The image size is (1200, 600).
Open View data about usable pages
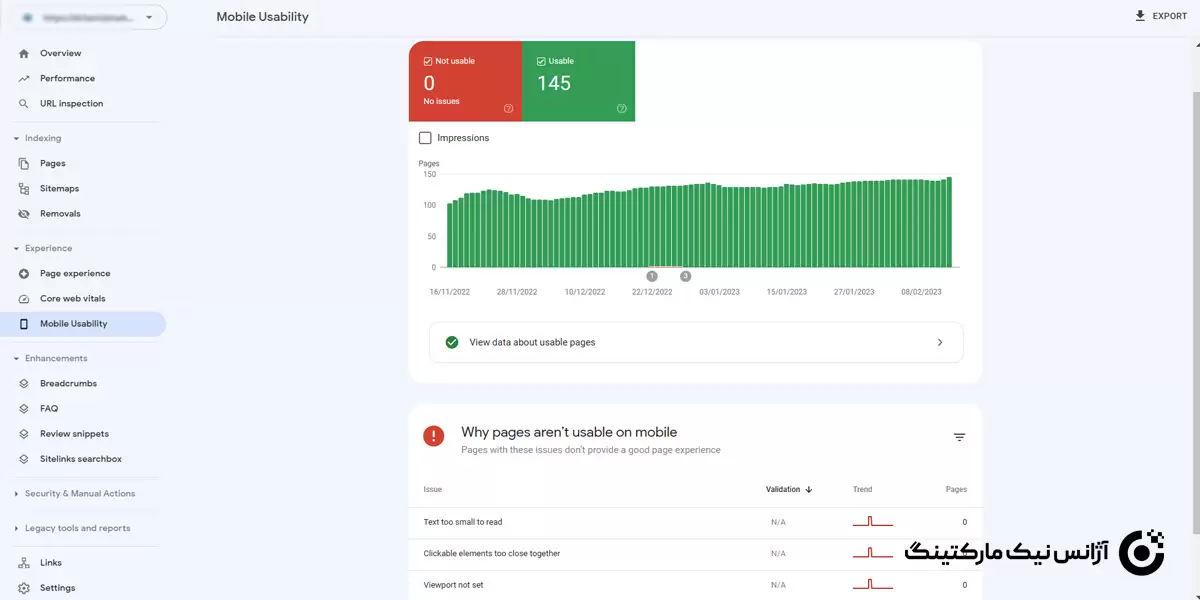696,342
